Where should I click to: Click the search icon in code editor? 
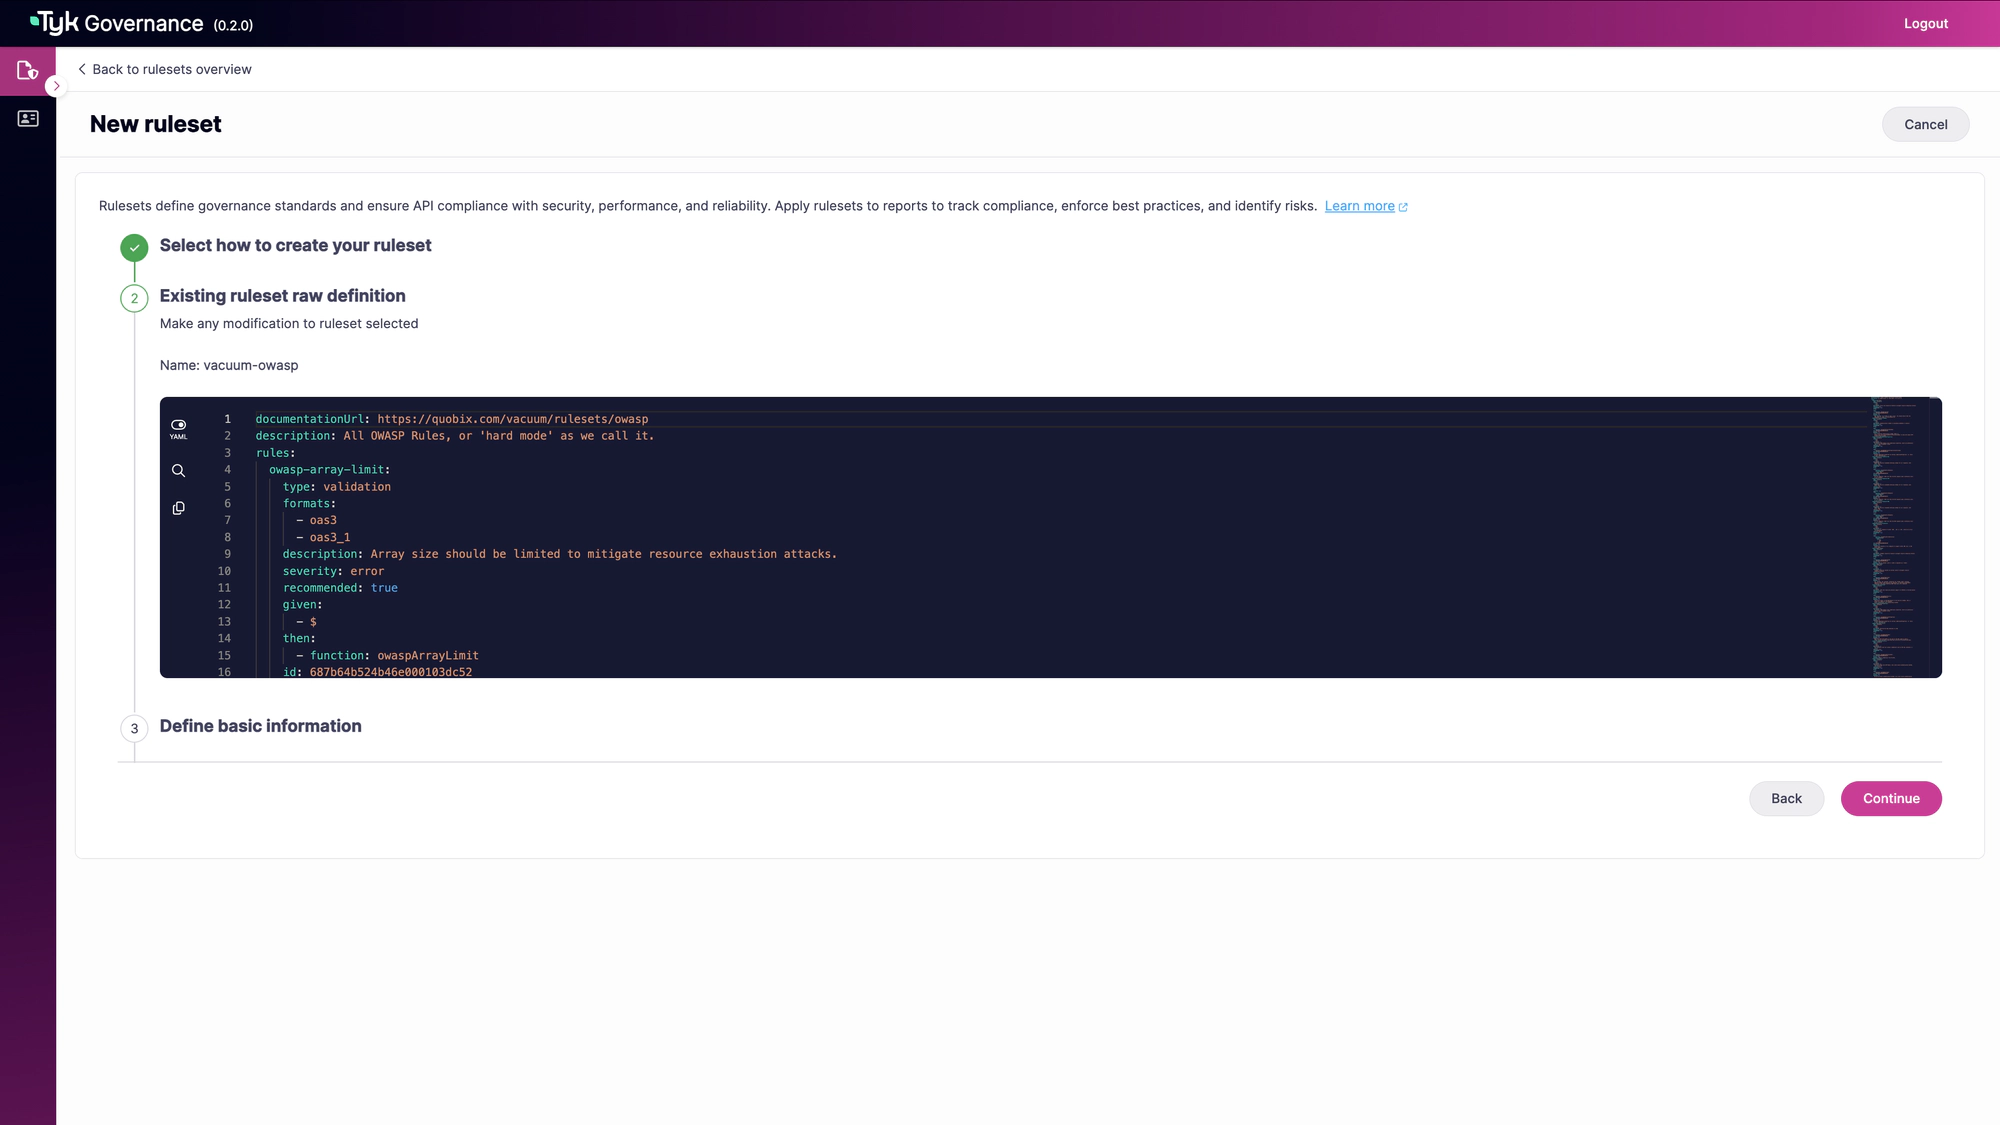178,471
